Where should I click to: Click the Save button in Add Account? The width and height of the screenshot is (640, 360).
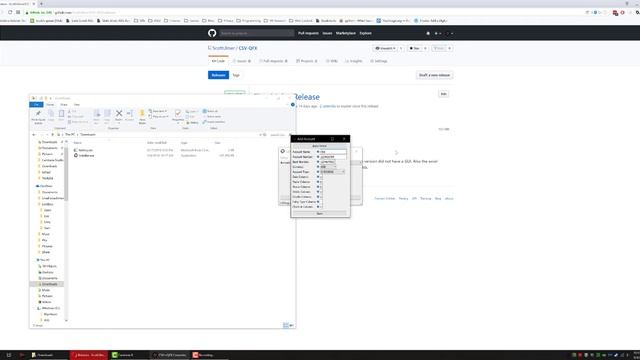pos(320,213)
